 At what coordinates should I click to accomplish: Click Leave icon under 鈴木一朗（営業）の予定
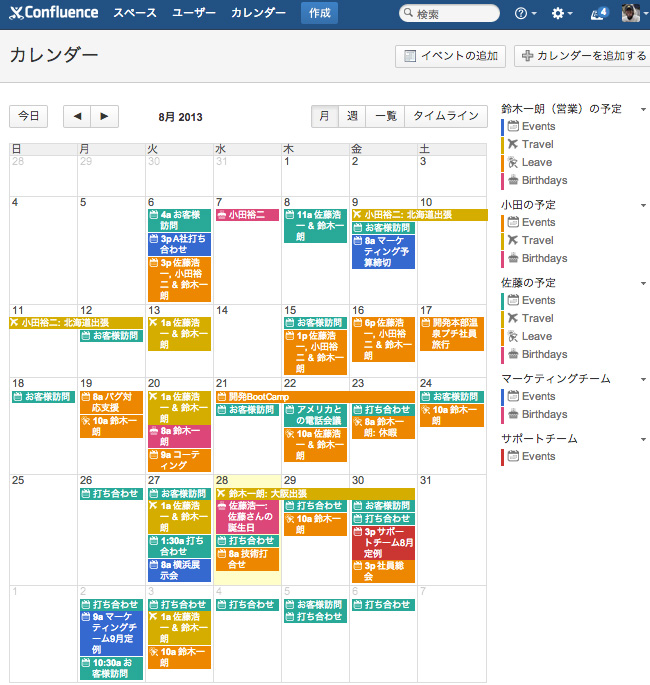point(513,163)
